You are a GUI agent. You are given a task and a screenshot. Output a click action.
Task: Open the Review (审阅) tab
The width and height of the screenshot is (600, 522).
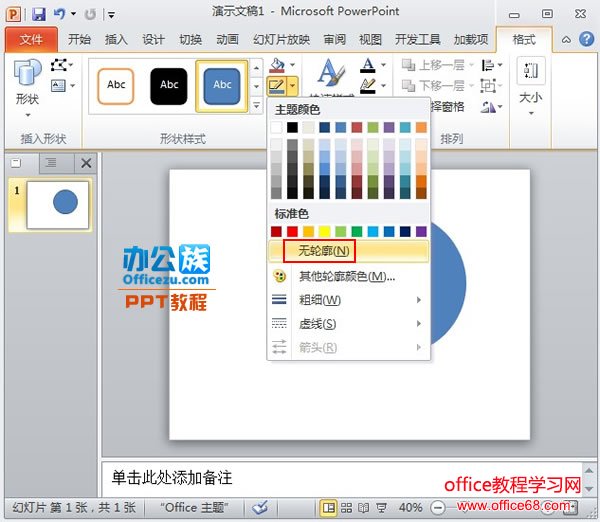click(x=334, y=39)
